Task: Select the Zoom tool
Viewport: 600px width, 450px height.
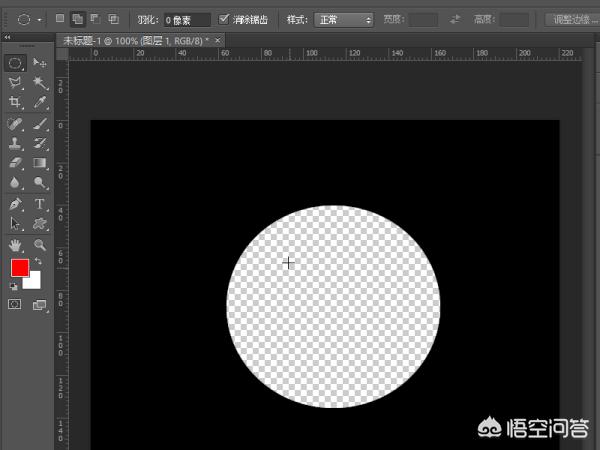Action: pyautogui.click(x=40, y=244)
